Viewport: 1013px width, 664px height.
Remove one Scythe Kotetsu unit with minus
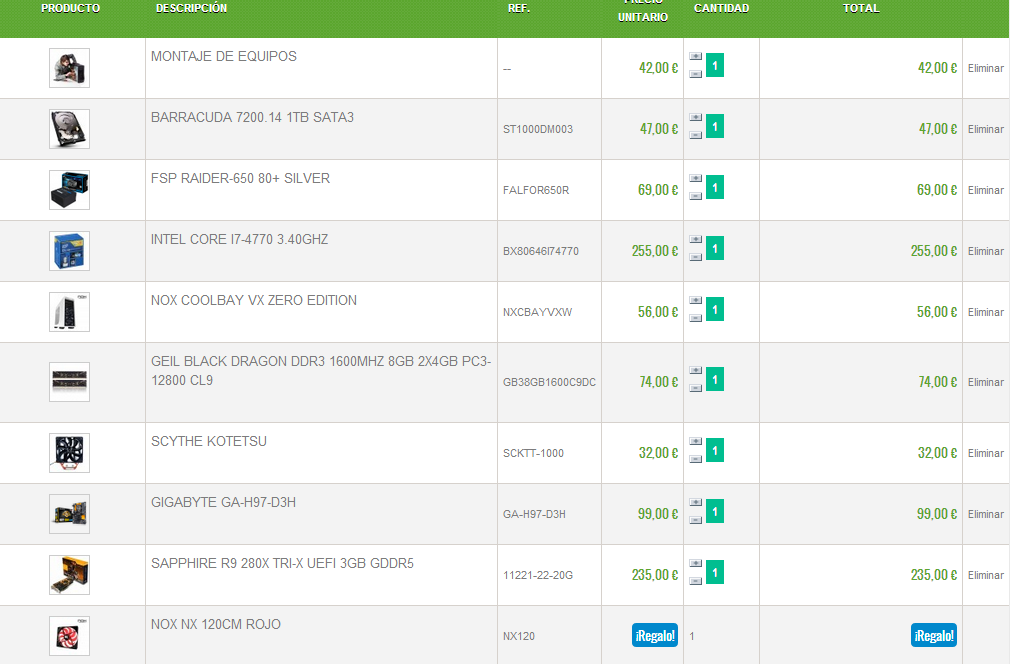click(695, 459)
